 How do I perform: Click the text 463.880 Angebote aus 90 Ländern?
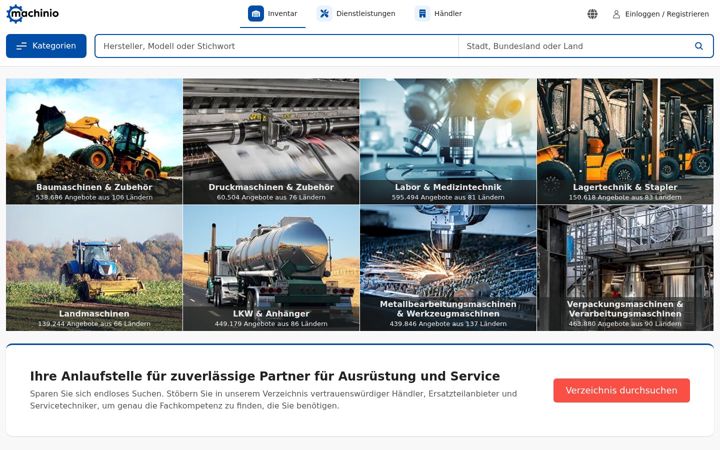(625, 324)
